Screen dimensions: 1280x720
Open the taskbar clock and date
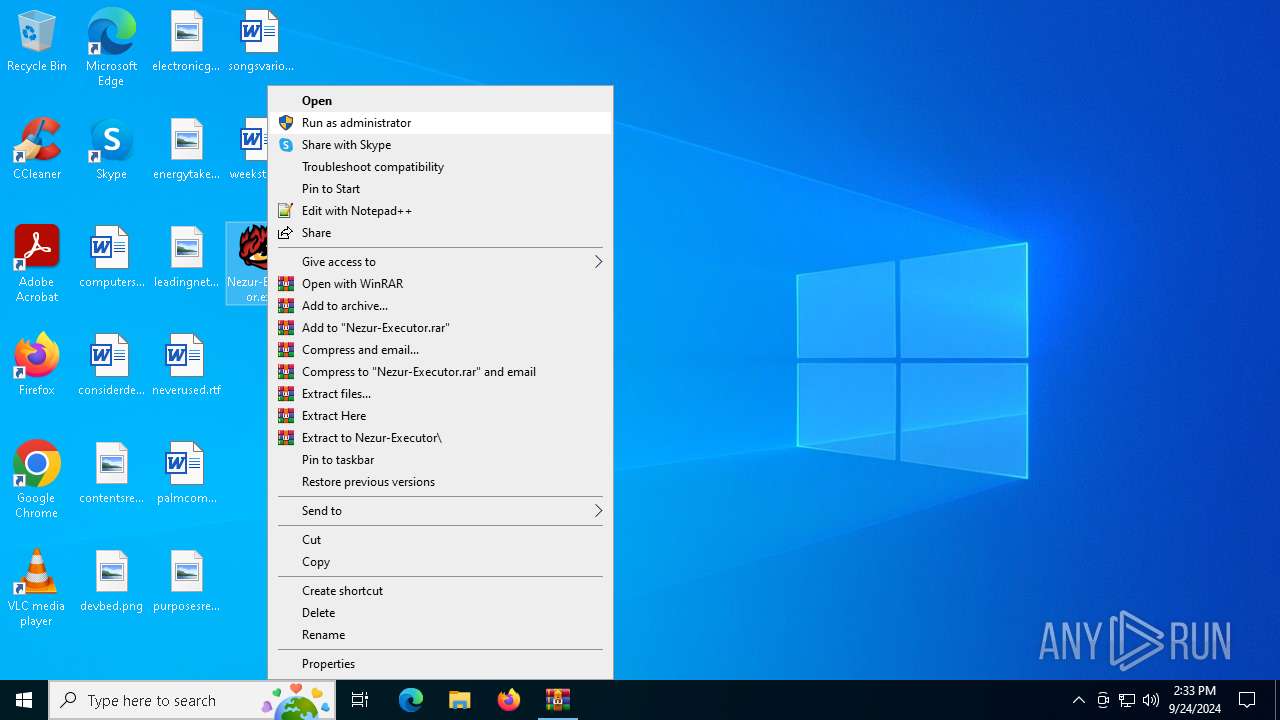coord(1194,700)
